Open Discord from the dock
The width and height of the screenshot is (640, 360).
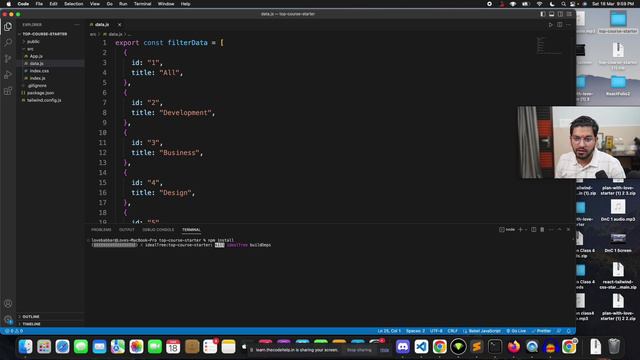tap(402, 347)
